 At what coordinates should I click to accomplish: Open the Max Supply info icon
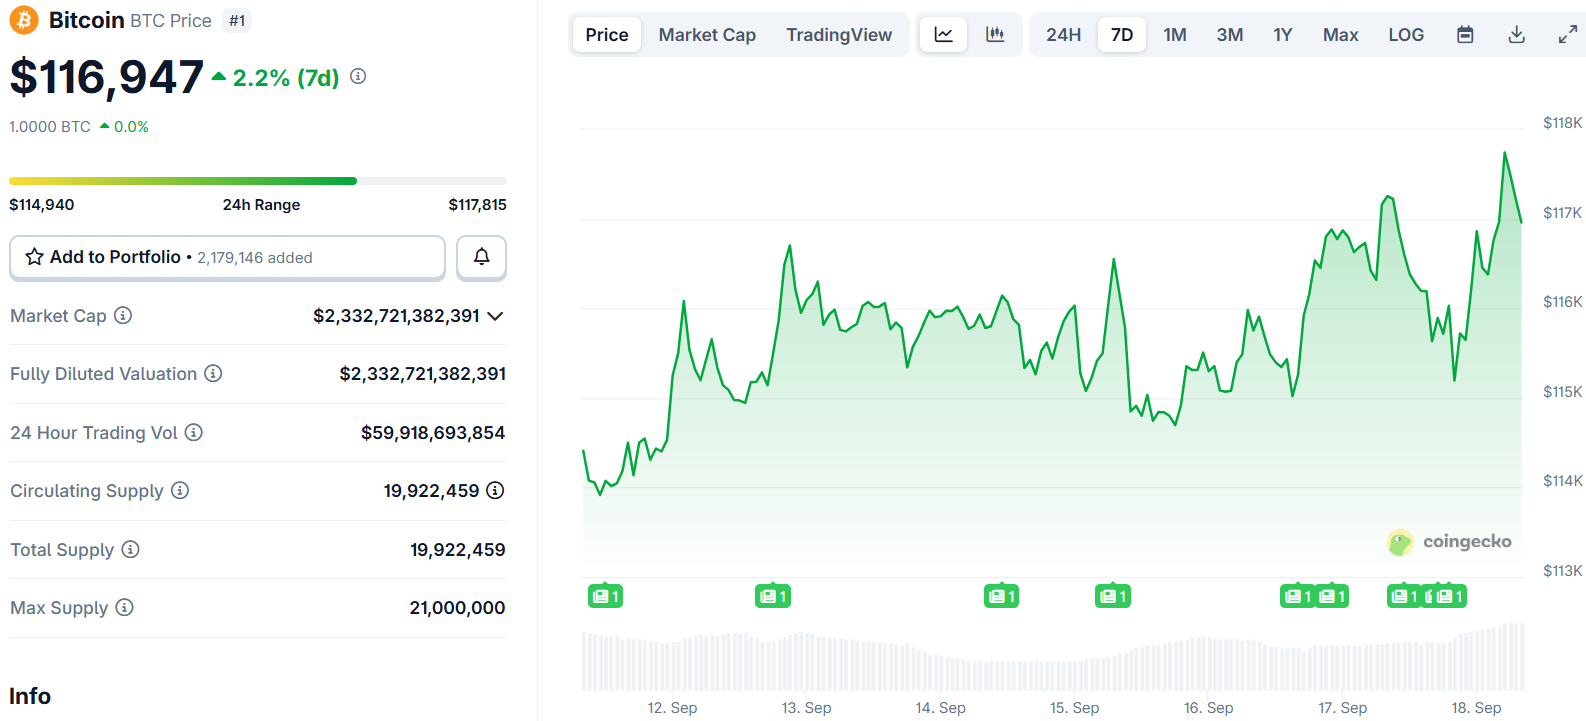coord(124,607)
